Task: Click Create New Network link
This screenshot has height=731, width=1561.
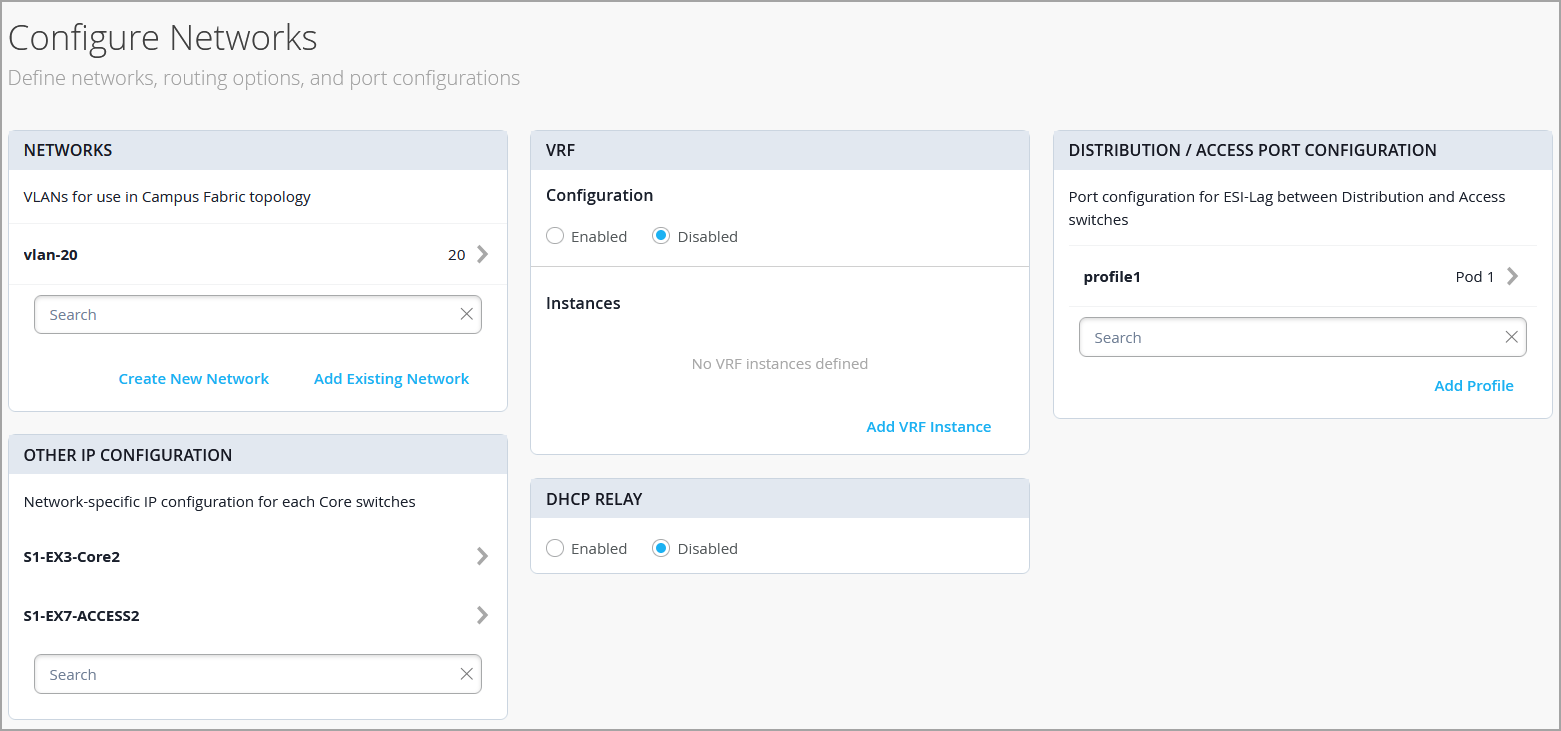Action: (194, 379)
